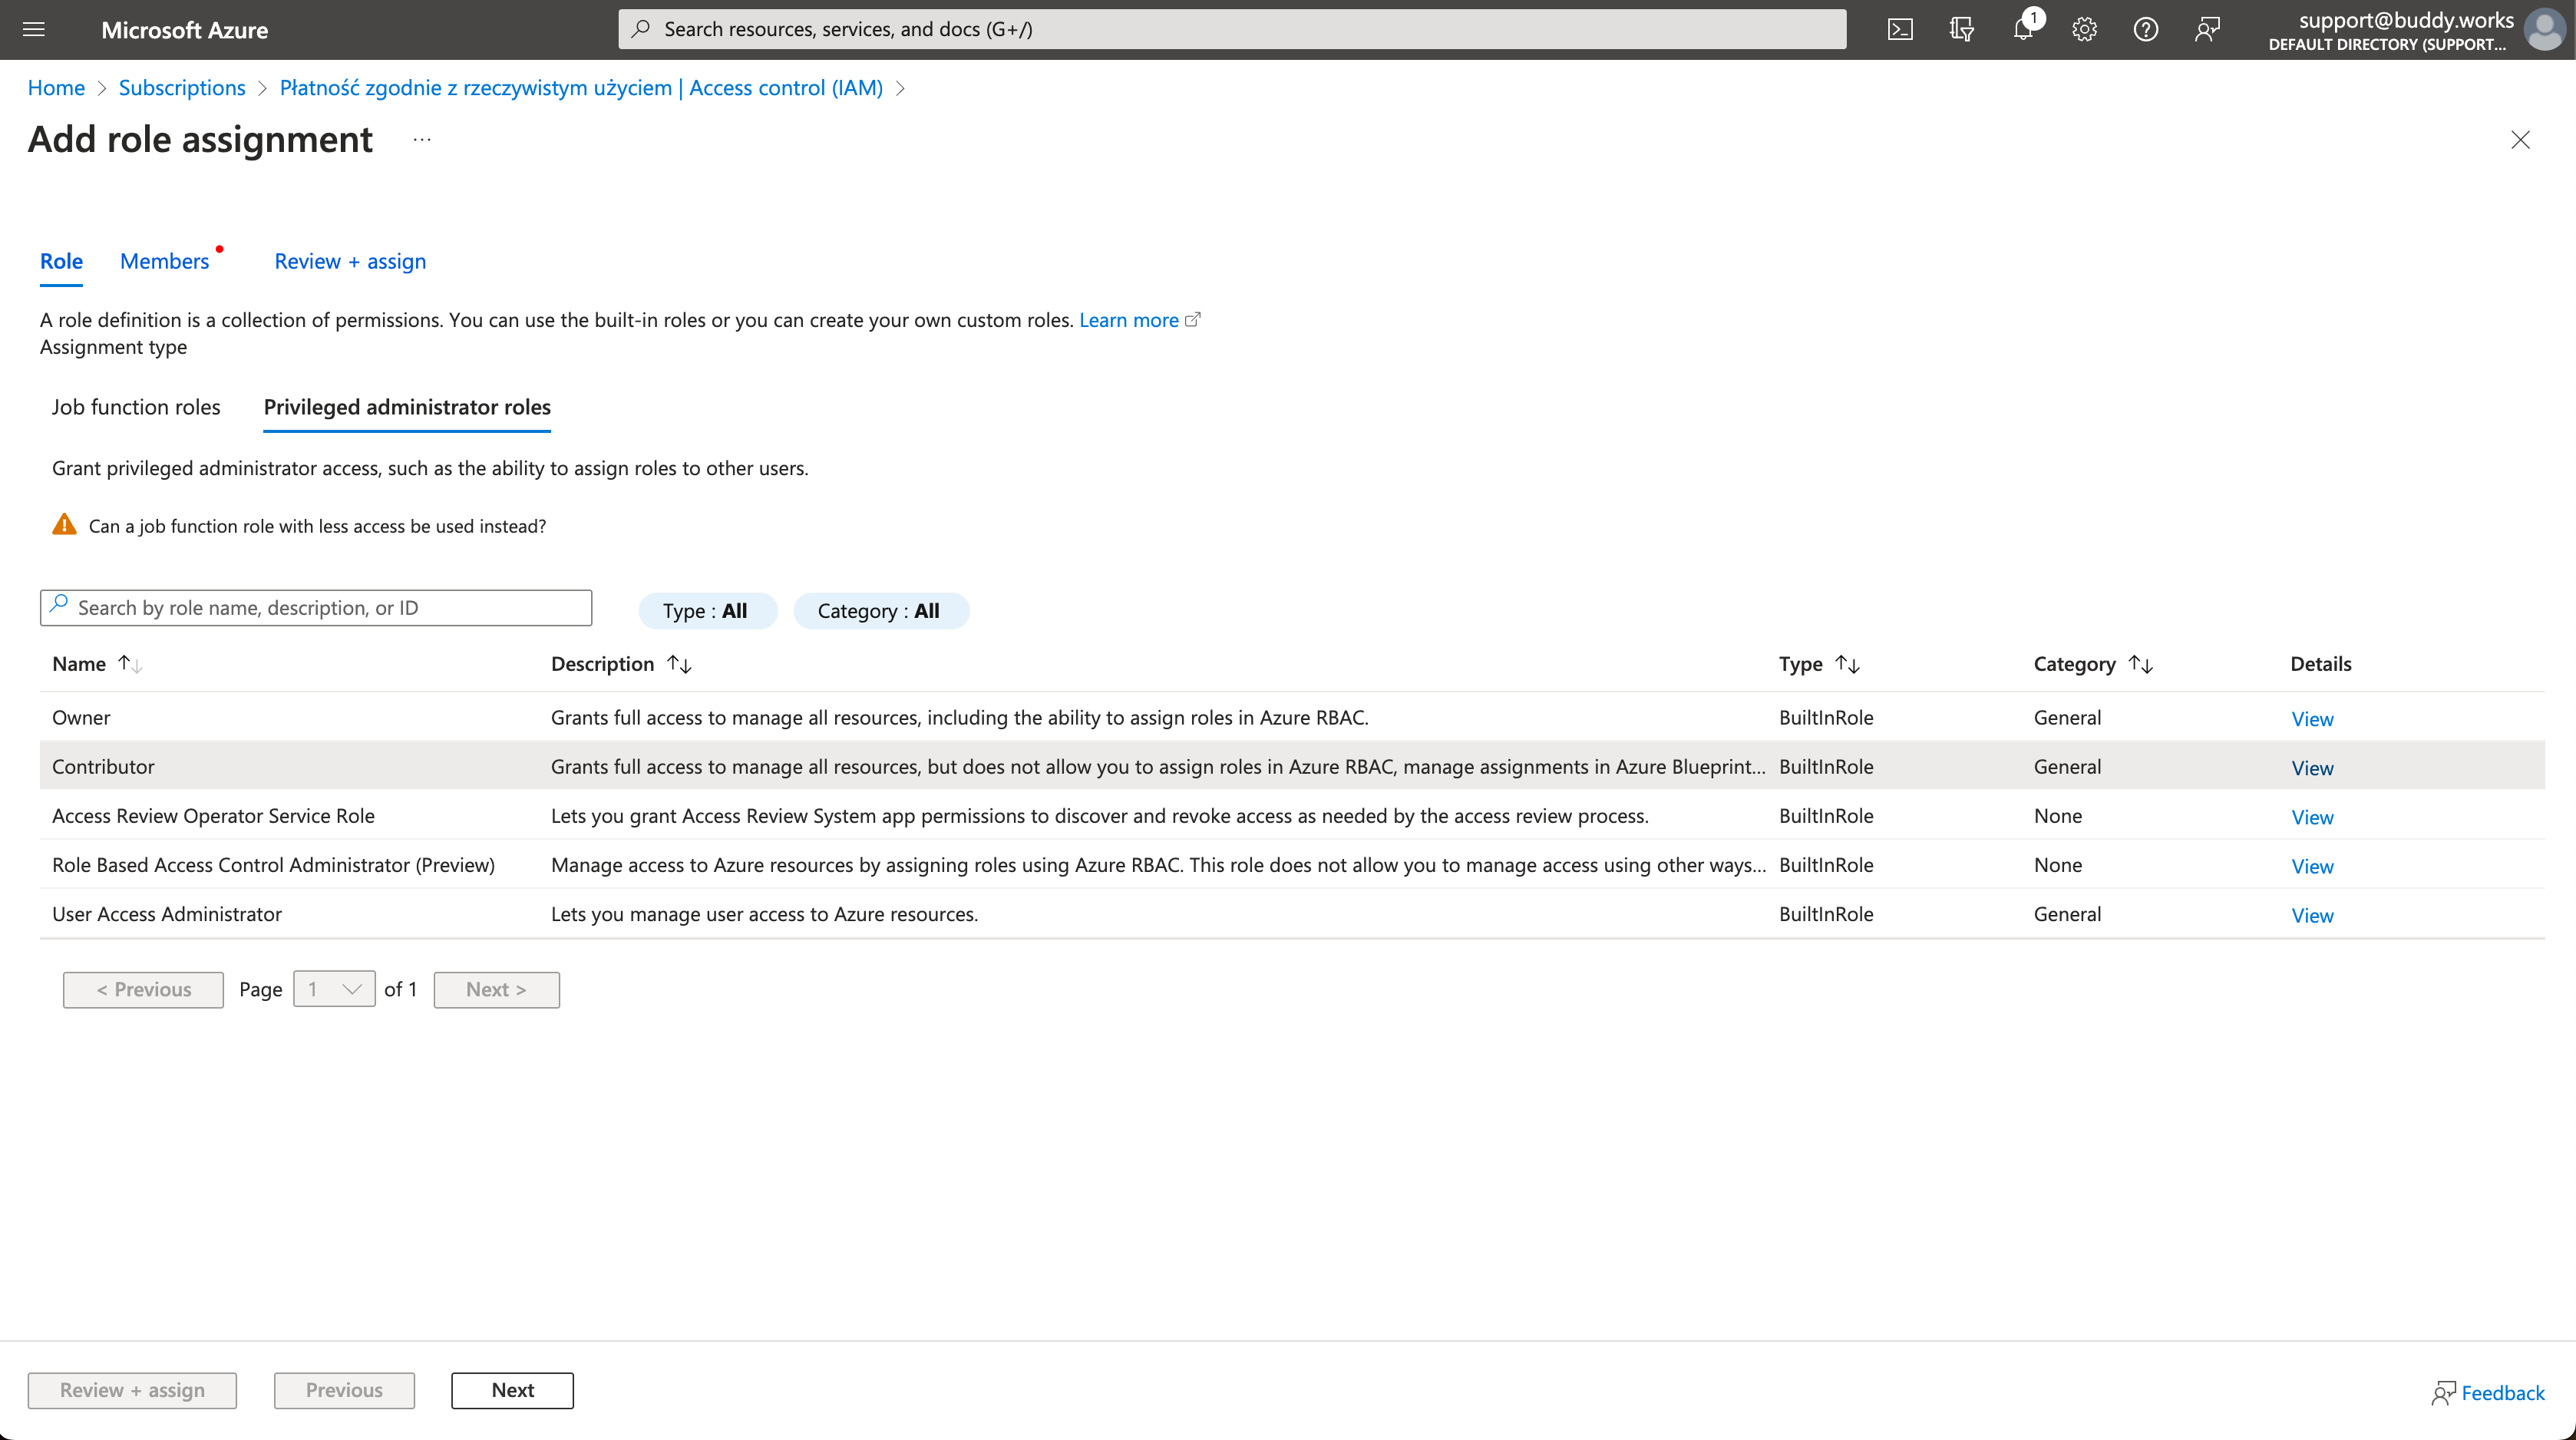2576x1440 pixels.
Task: Expand the Type: All dropdown filter
Action: click(704, 610)
